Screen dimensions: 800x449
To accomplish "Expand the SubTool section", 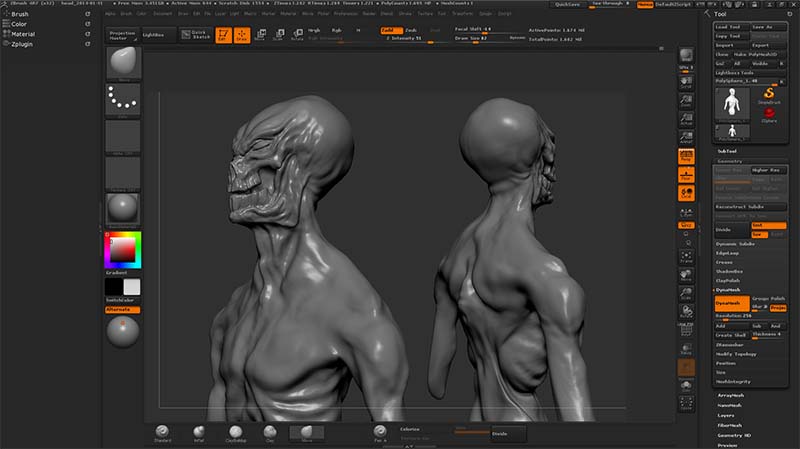I will point(727,151).
